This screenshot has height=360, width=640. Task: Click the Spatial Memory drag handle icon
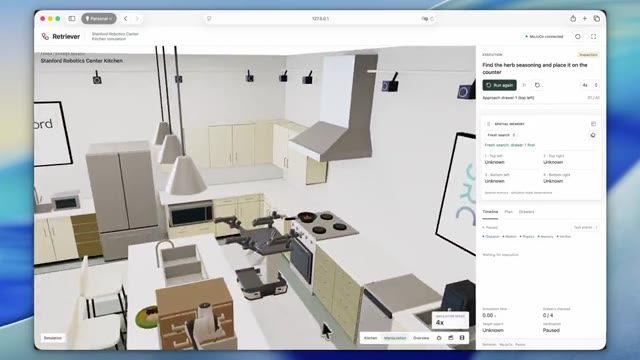(489, 124)
